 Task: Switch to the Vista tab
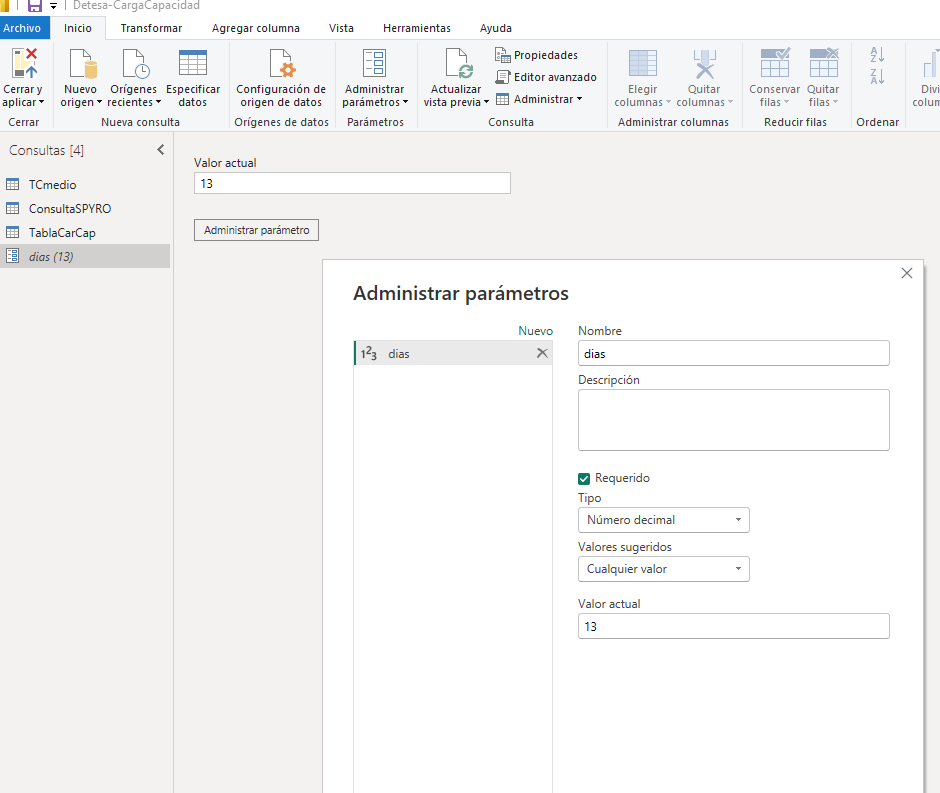pos(341,28)
